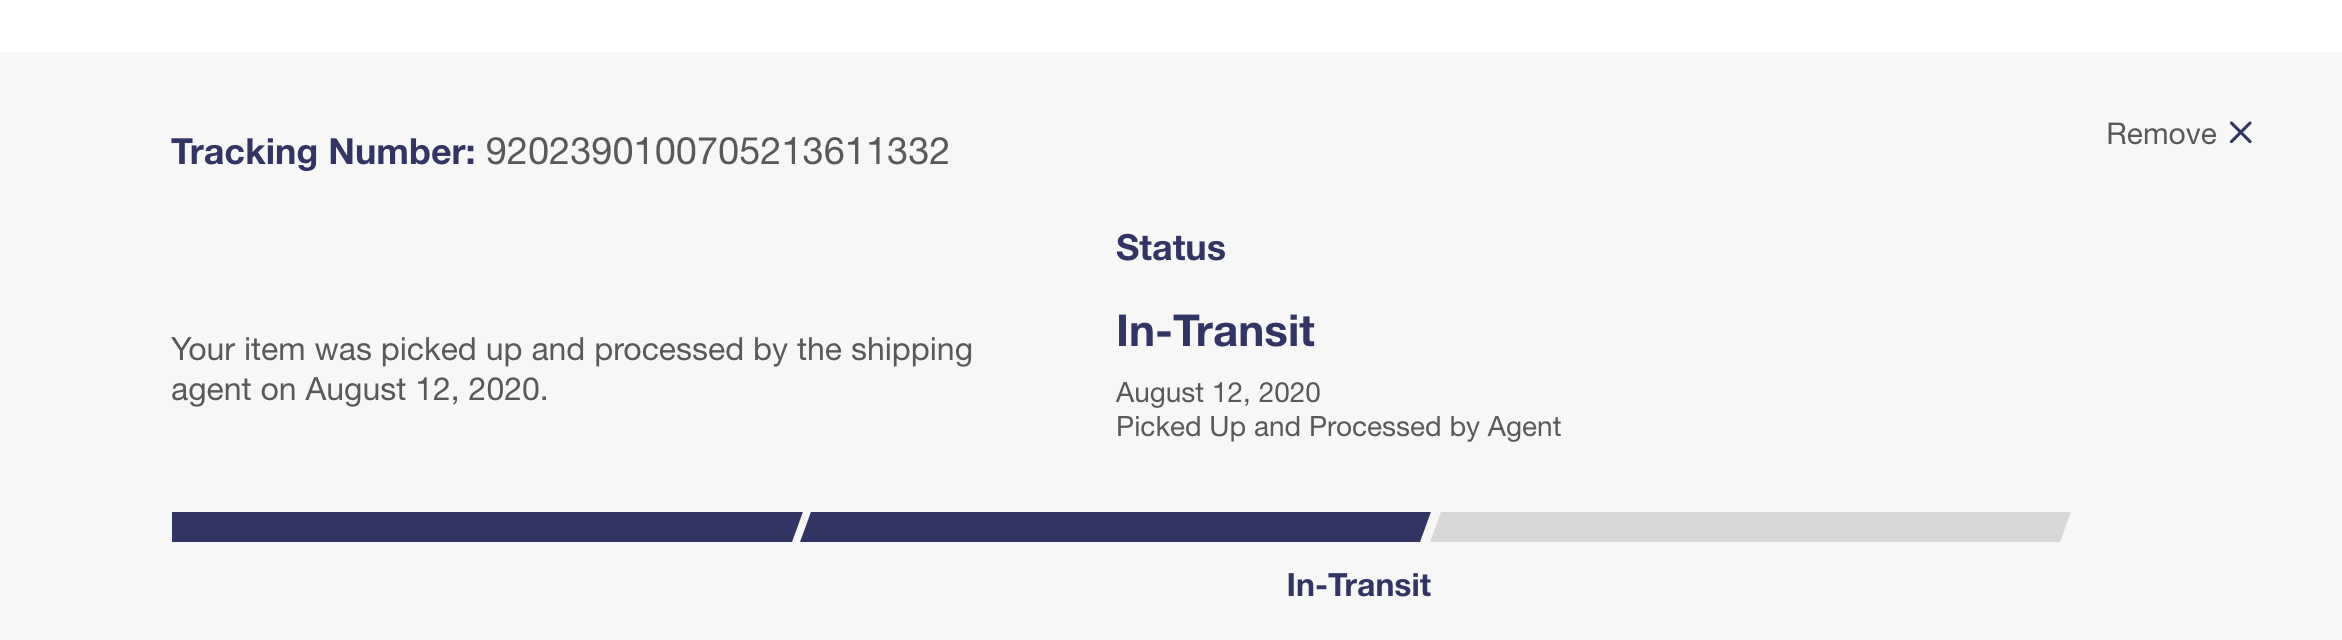
Task: Click the Status heading
Action: click(x=1170, y=248)
